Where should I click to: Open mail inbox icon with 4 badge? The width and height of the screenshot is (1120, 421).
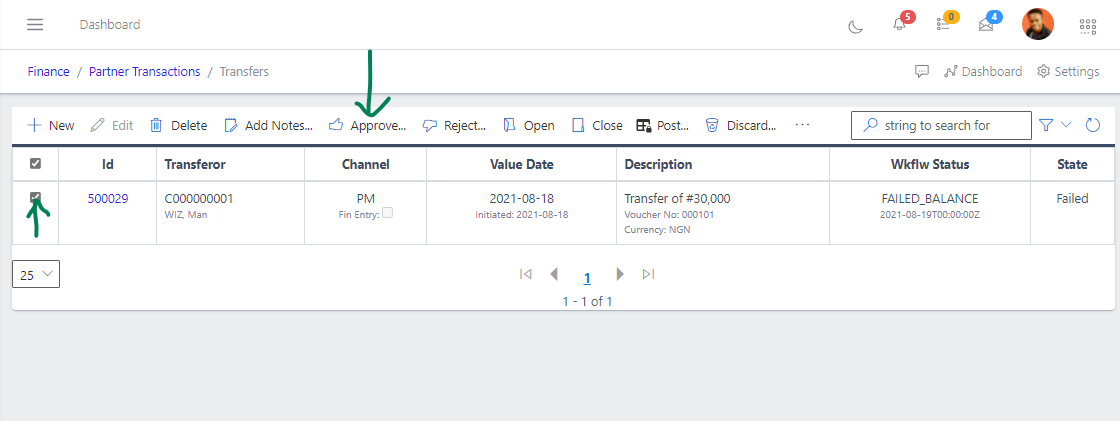point(986,25)
